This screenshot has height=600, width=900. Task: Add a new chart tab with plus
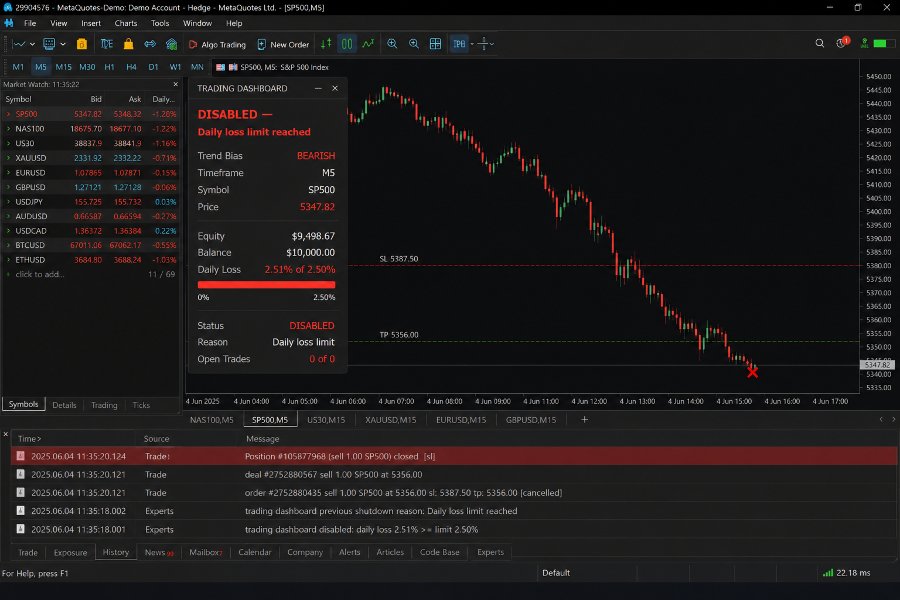pyautogui.click(x=584, y=420)
